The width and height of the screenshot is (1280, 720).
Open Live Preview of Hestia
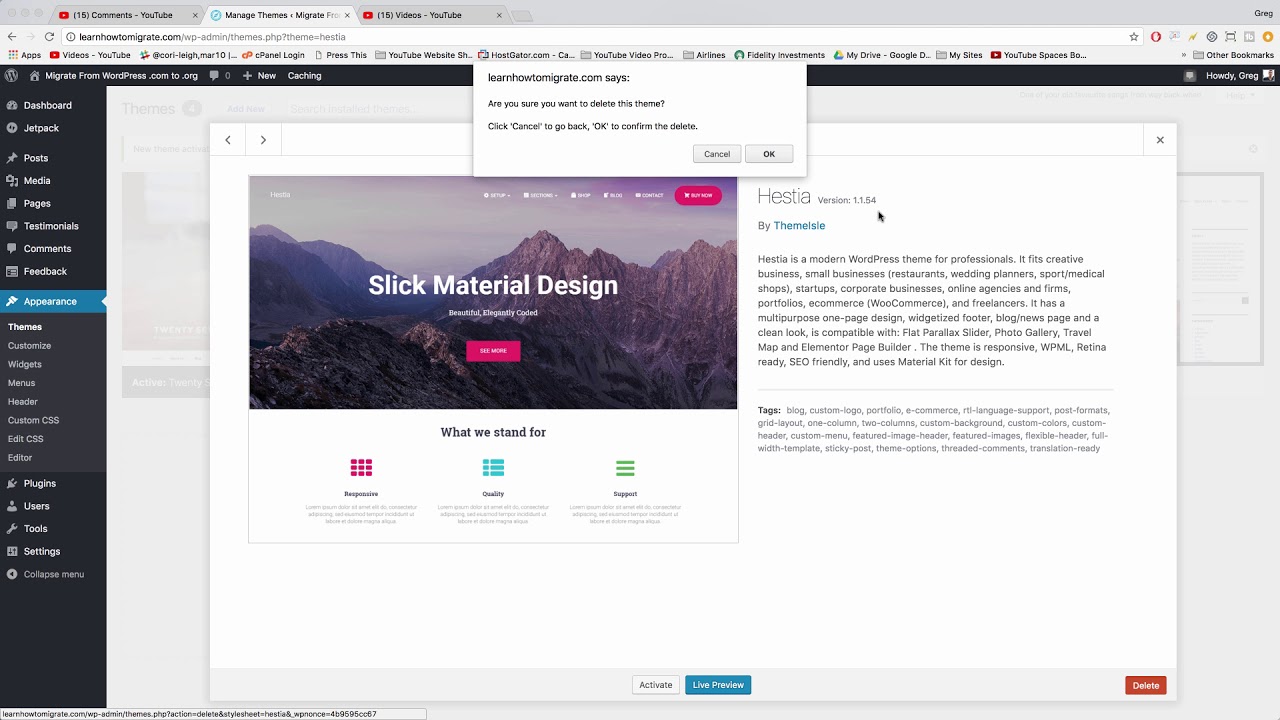(x=718, y=685)
